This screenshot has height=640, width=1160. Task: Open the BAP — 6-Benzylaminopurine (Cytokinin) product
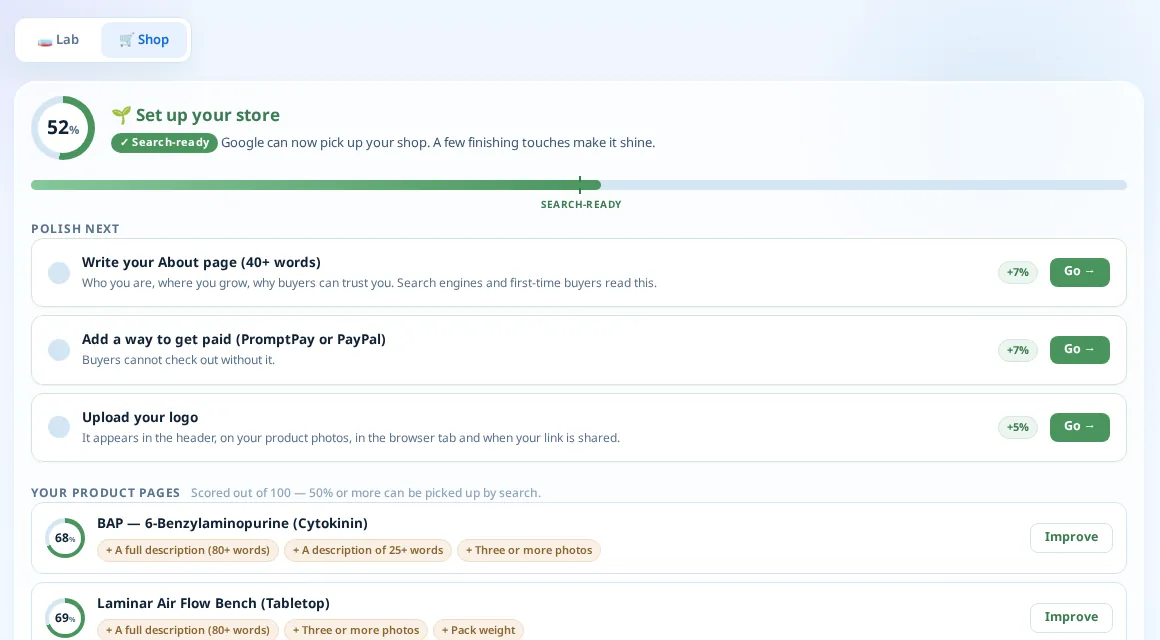(232, 523)
